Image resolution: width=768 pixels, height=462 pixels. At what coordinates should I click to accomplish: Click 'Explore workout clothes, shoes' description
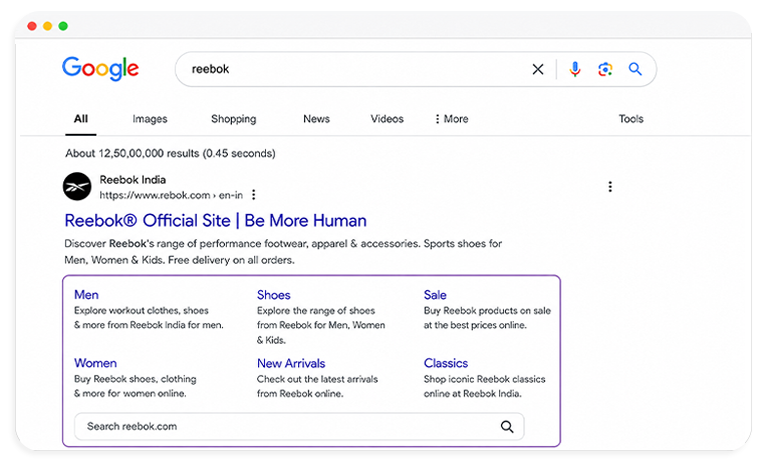[x=148, y=317]
